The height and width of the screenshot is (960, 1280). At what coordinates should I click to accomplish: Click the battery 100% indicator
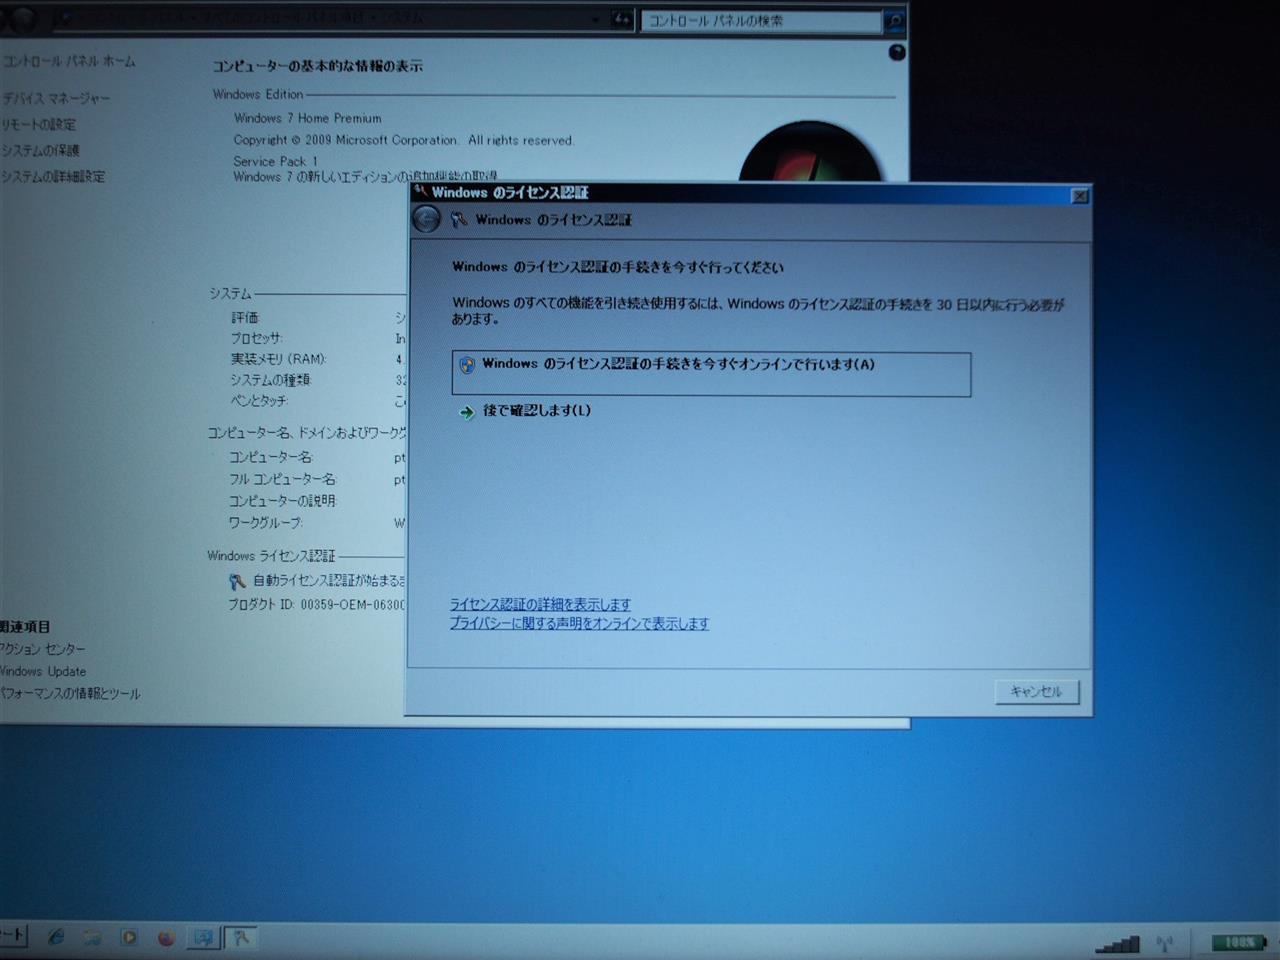pyautogui.click(x=1239, y=942)
